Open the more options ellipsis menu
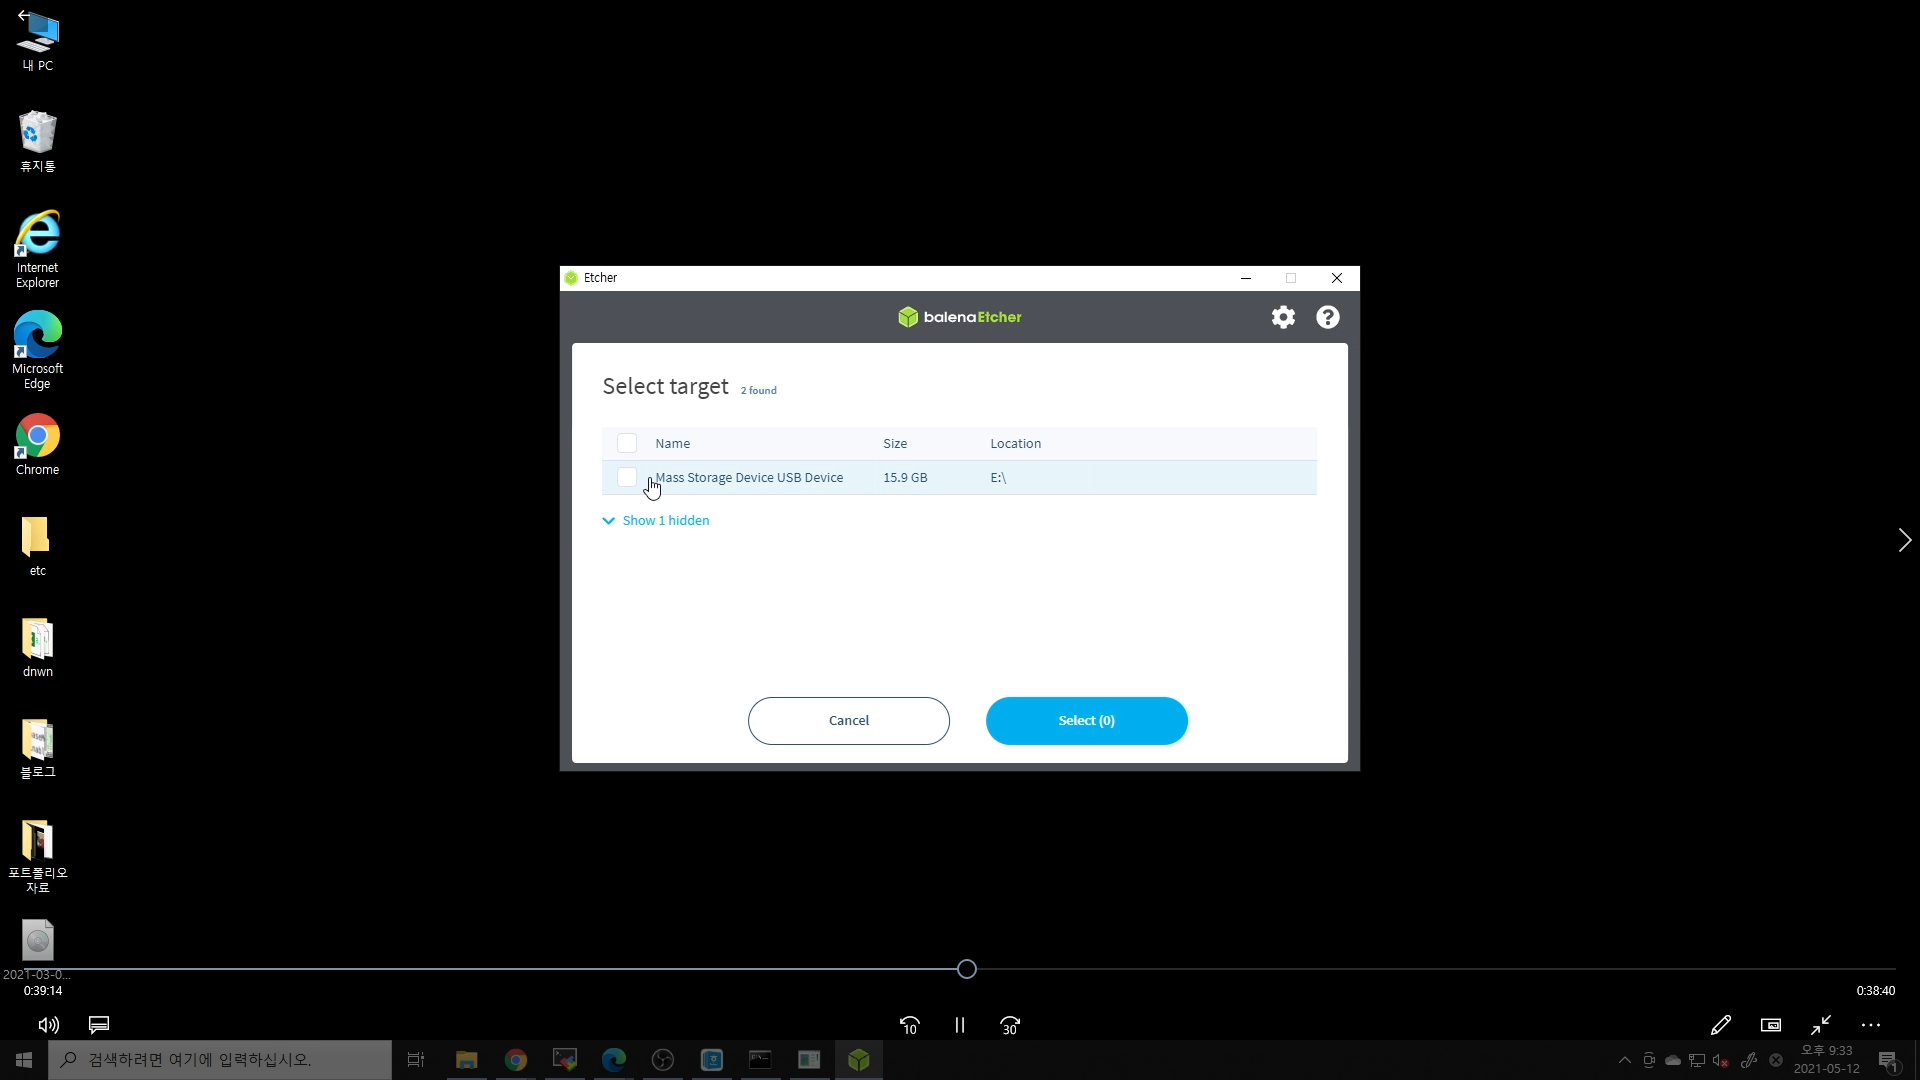 pyautogui.click(x=1871, y=1025)
